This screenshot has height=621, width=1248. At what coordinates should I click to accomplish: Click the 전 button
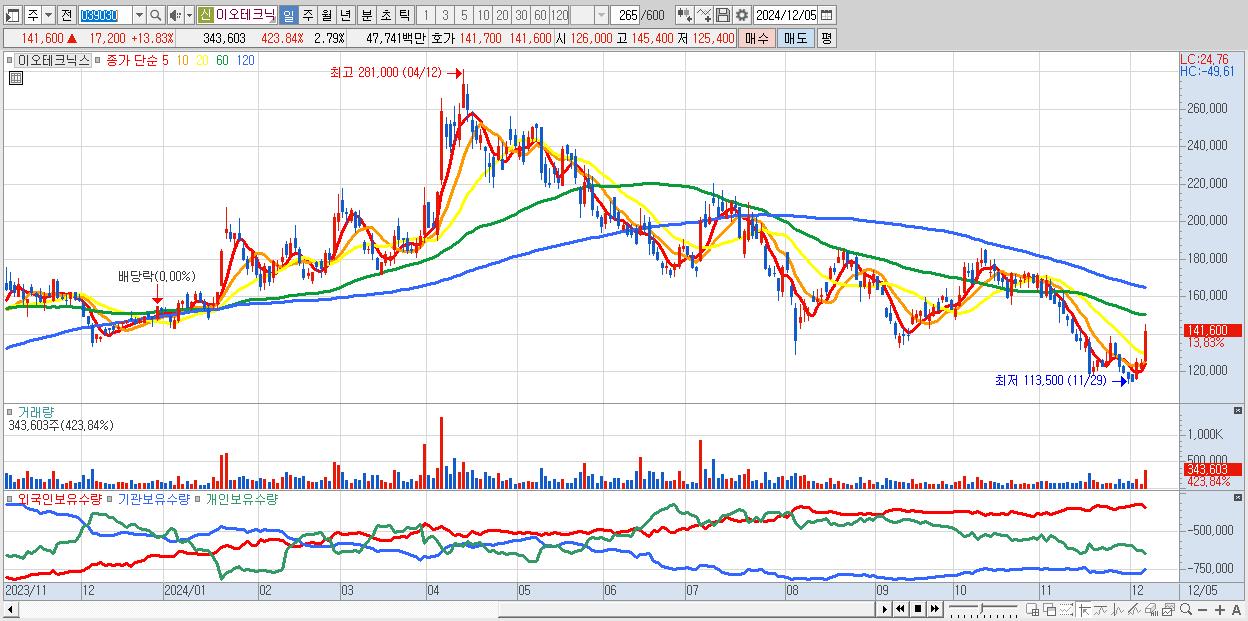point(66,15)
